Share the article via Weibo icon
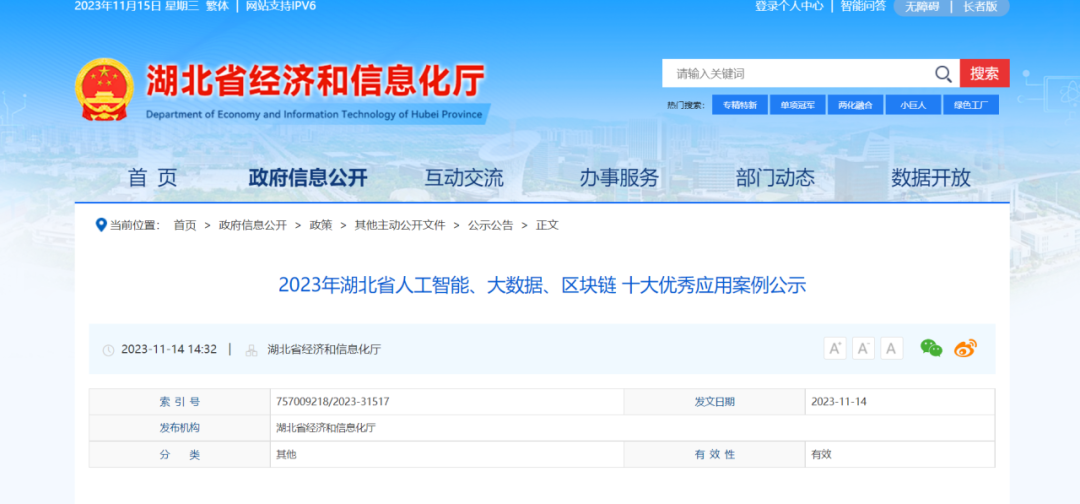1080x504 pixels. tap(965, 348)
